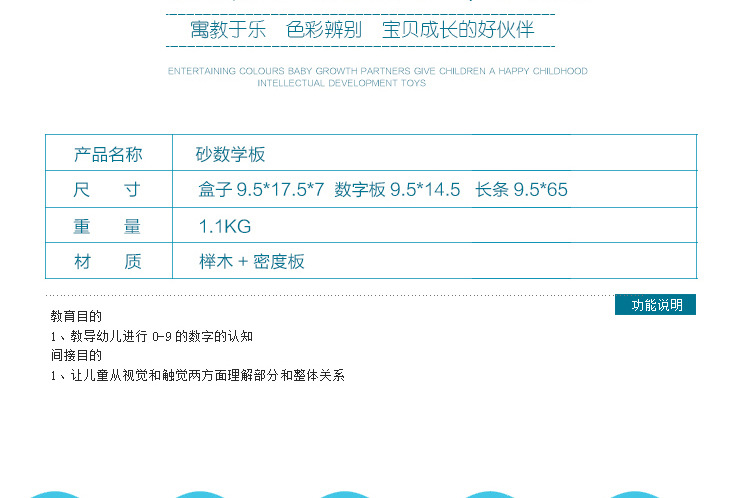The height and width of the screenshot is (498, 750).
Task: Click the 宝贝成长的好伙伴 headline text
Action: click(458, 30)
